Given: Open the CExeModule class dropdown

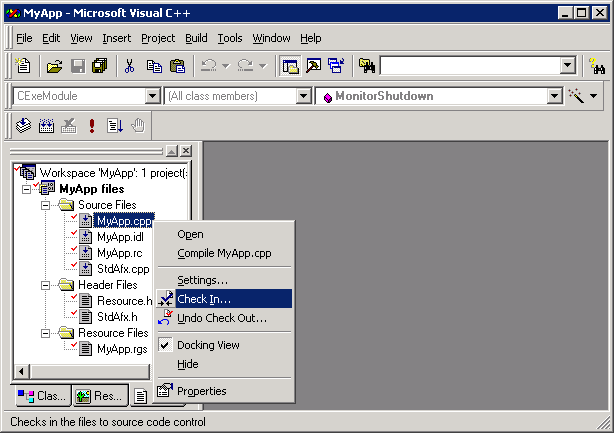Looking at the screenshot, I should coord(153,96).
